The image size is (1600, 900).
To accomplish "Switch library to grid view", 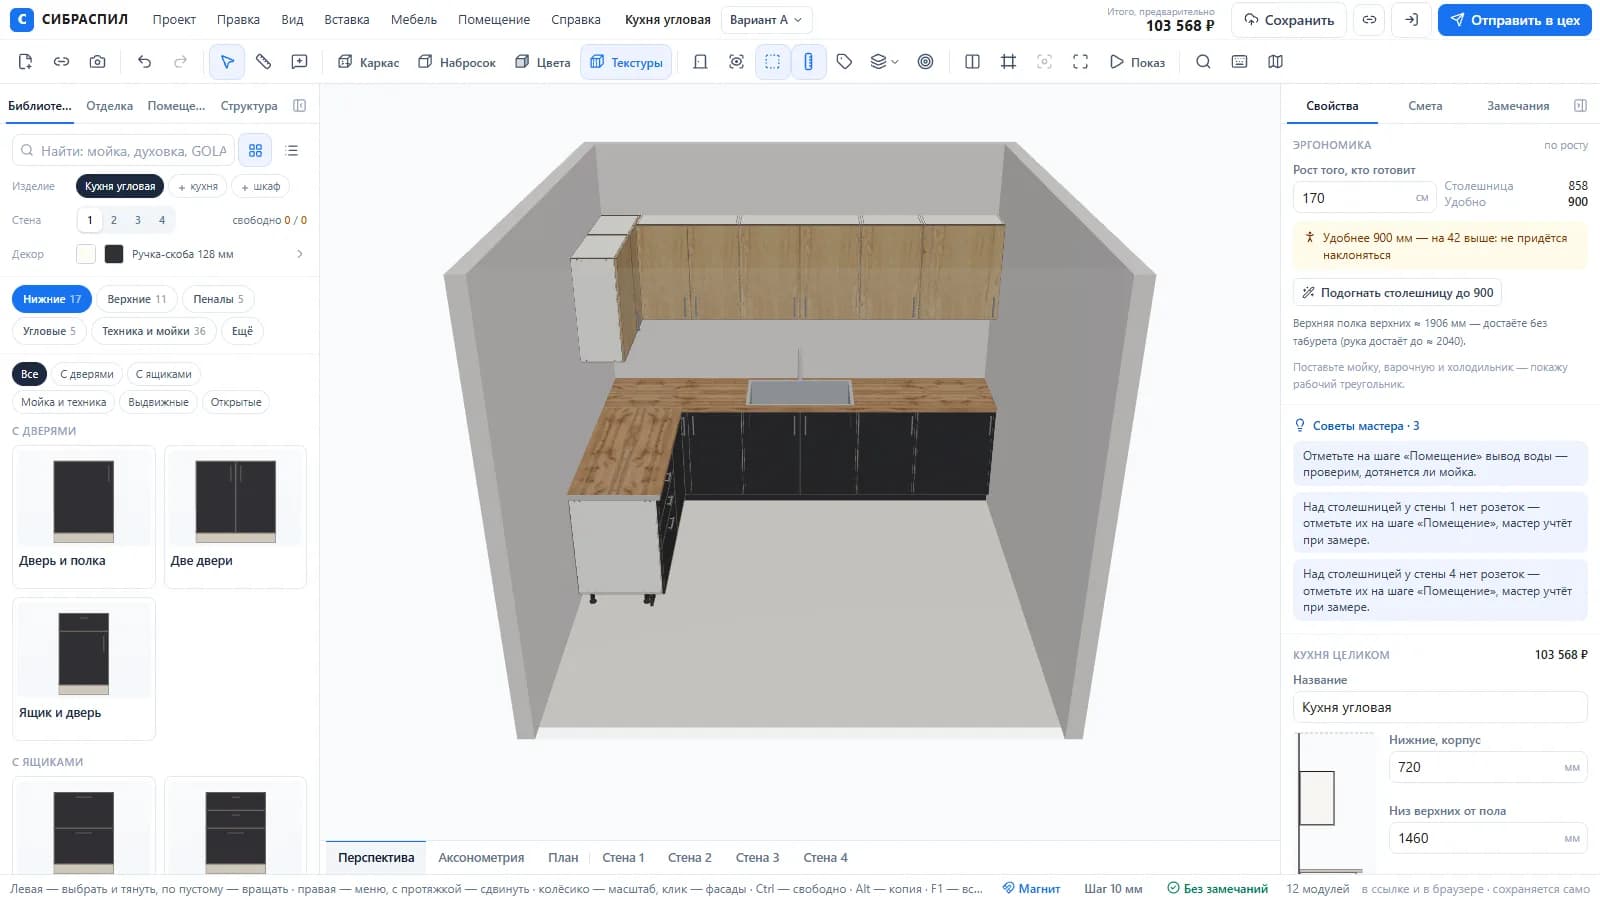I will (x=256, y=151).
